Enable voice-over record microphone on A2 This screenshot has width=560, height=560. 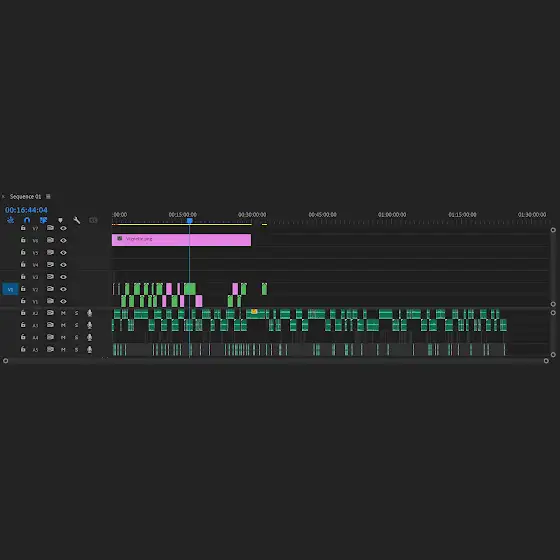click(89, 313)
